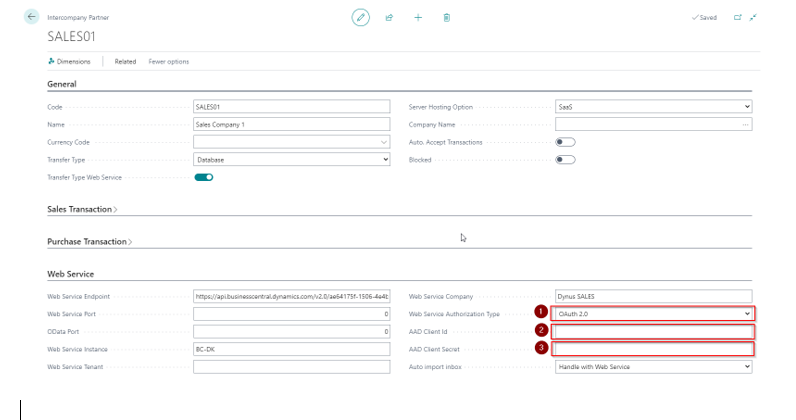
Task: Click OData Port field
Action: 291,332
